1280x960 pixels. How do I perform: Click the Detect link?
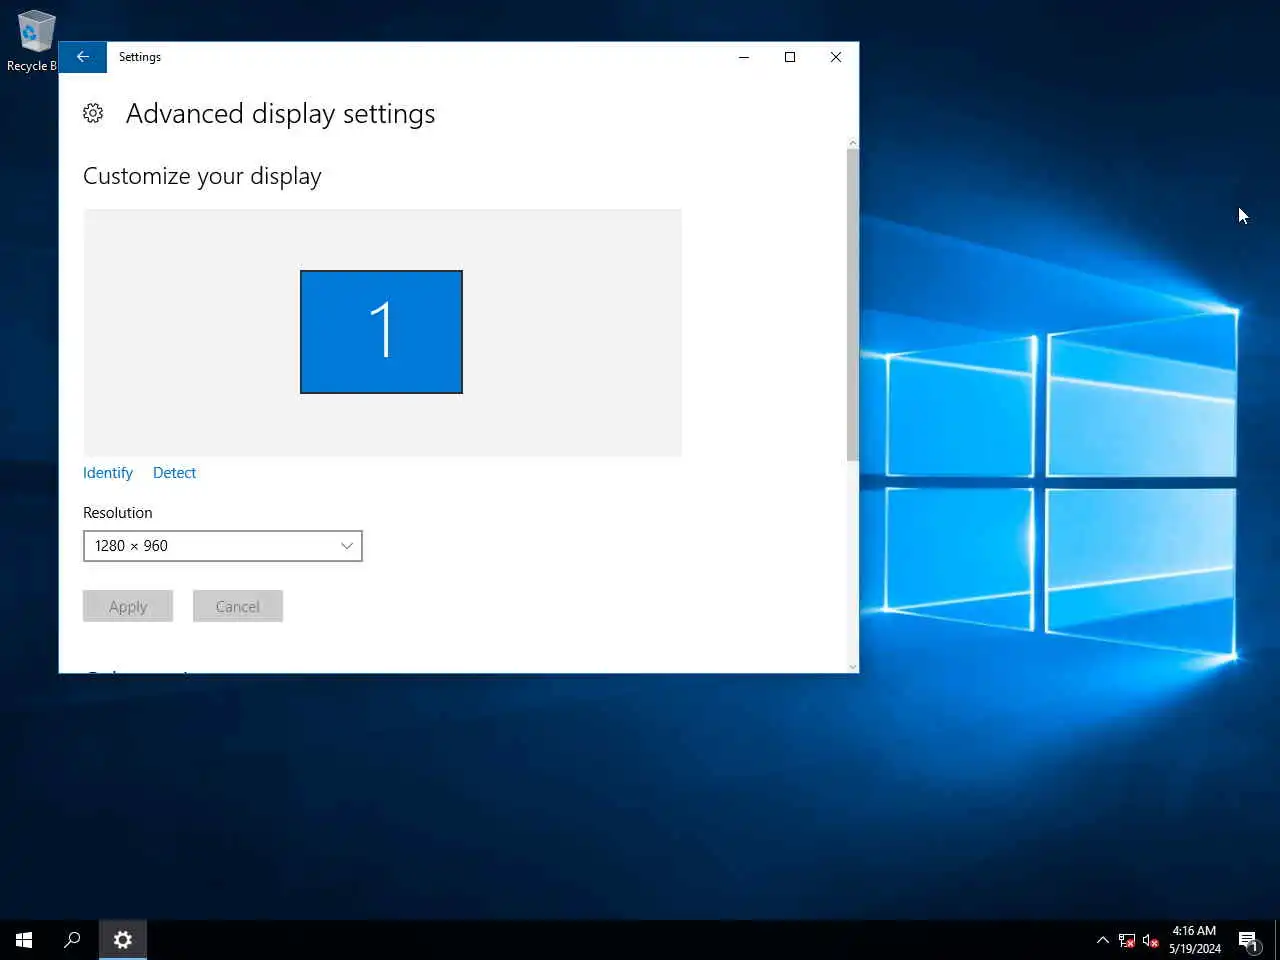coord(174,473)
